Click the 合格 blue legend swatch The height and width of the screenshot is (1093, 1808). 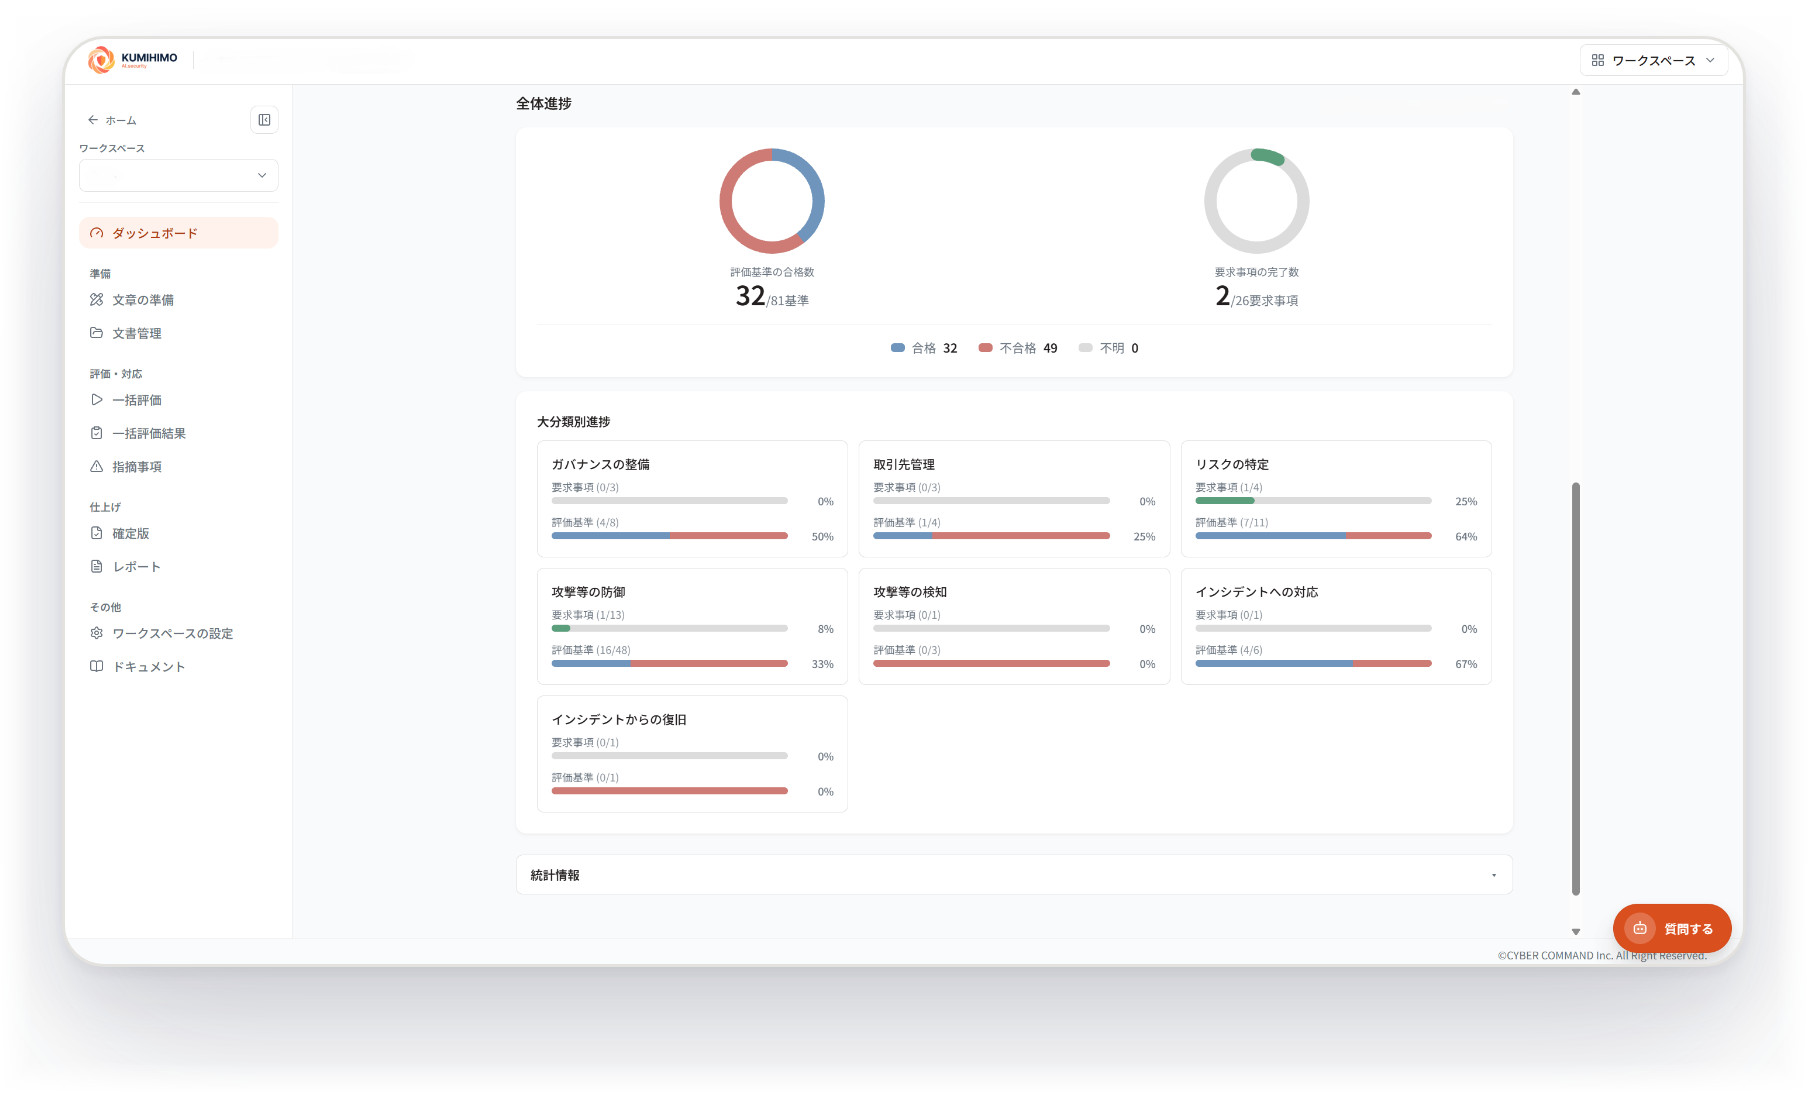[x=898, y=348]
